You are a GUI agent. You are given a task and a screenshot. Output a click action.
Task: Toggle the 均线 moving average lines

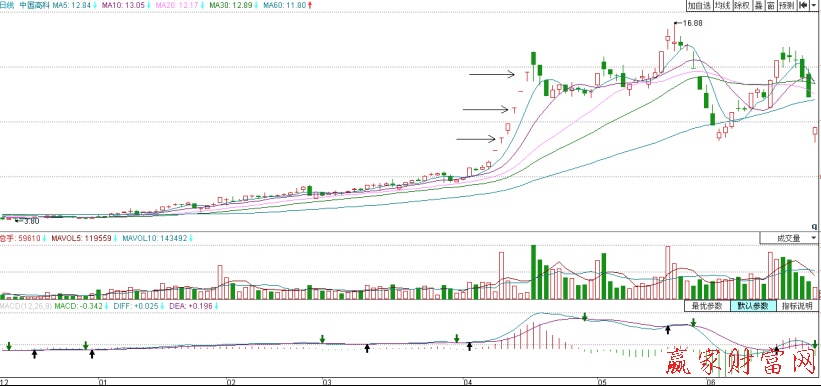tap(723, 6)
